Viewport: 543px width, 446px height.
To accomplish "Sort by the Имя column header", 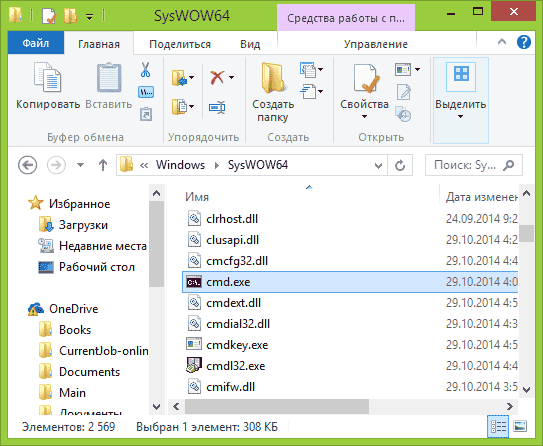I will point(197,197).
